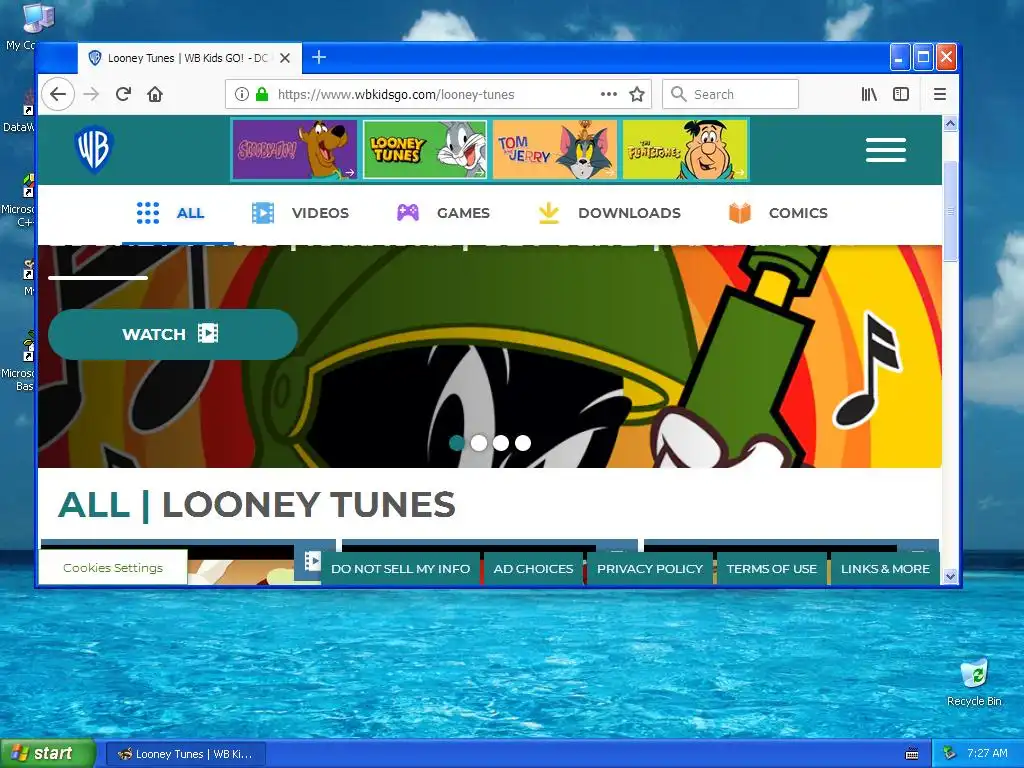The image size is (1024, 768).
Task: Open AD CHOICES link
Action: tap(534, 569)
